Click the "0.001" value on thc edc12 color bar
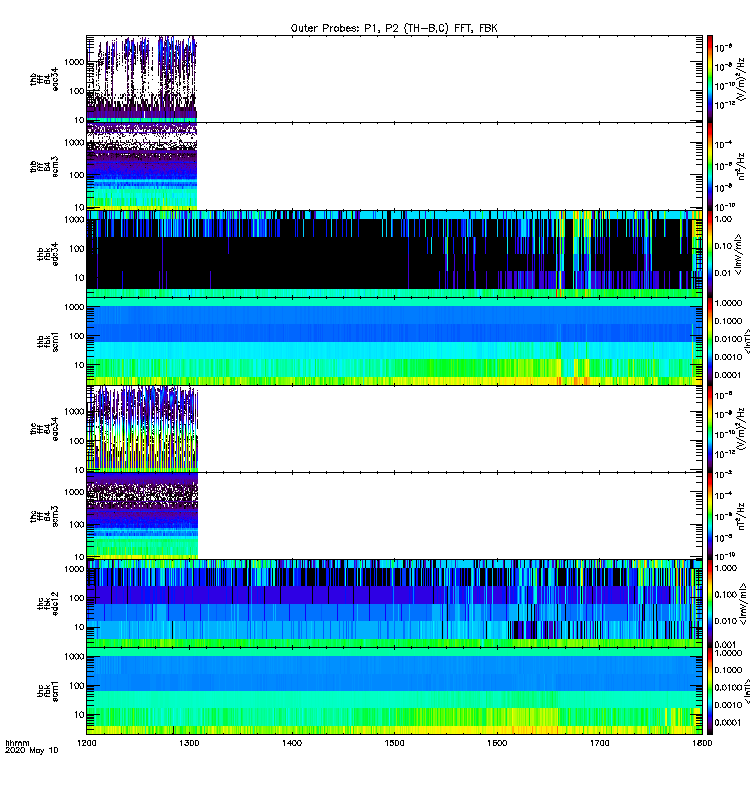The width and height of the screenshot is (750, 800). pos(725,645)
